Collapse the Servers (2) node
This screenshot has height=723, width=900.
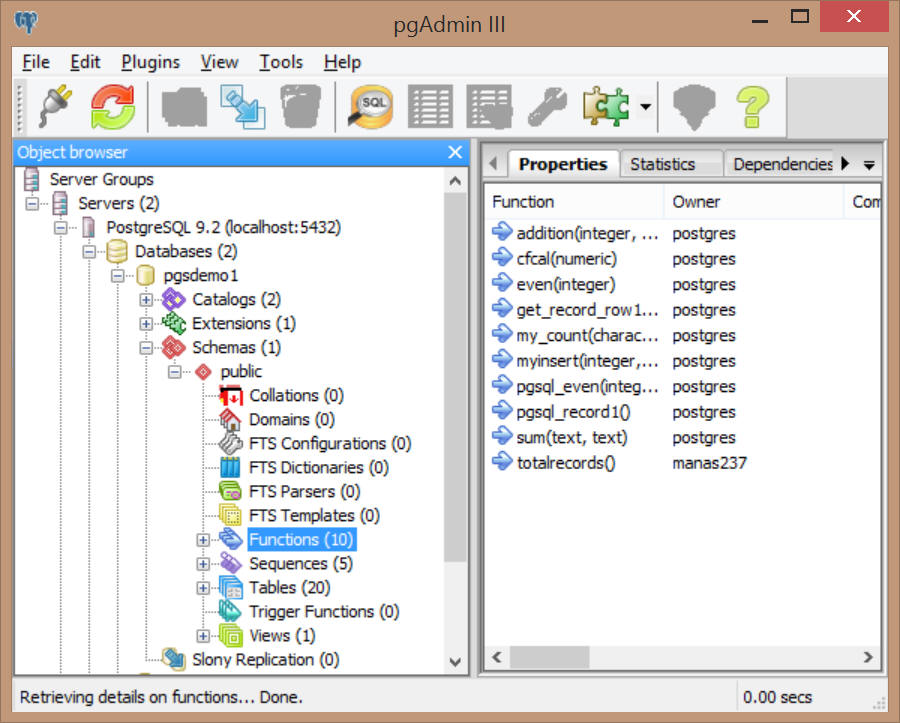[x=32, y=203]
